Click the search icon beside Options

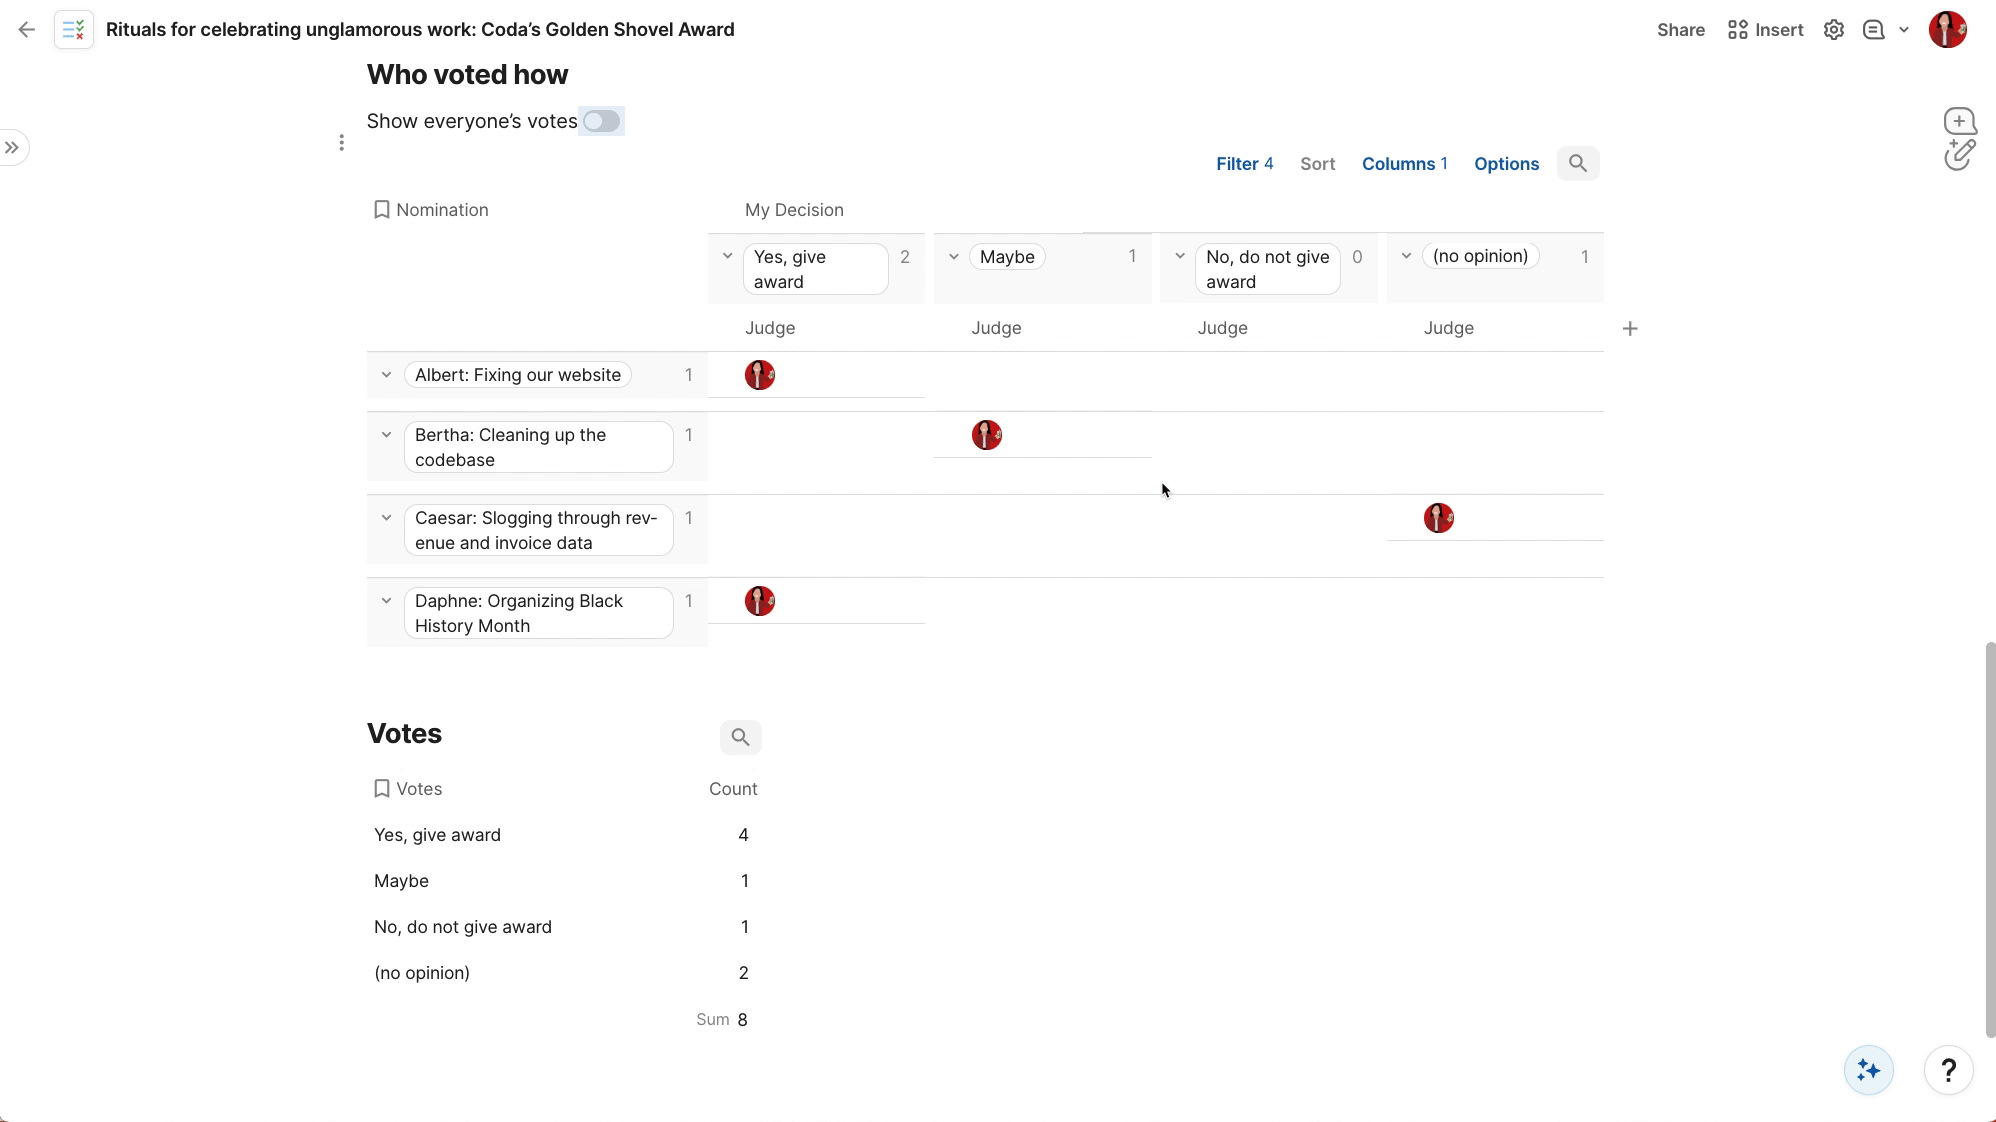1577,164
